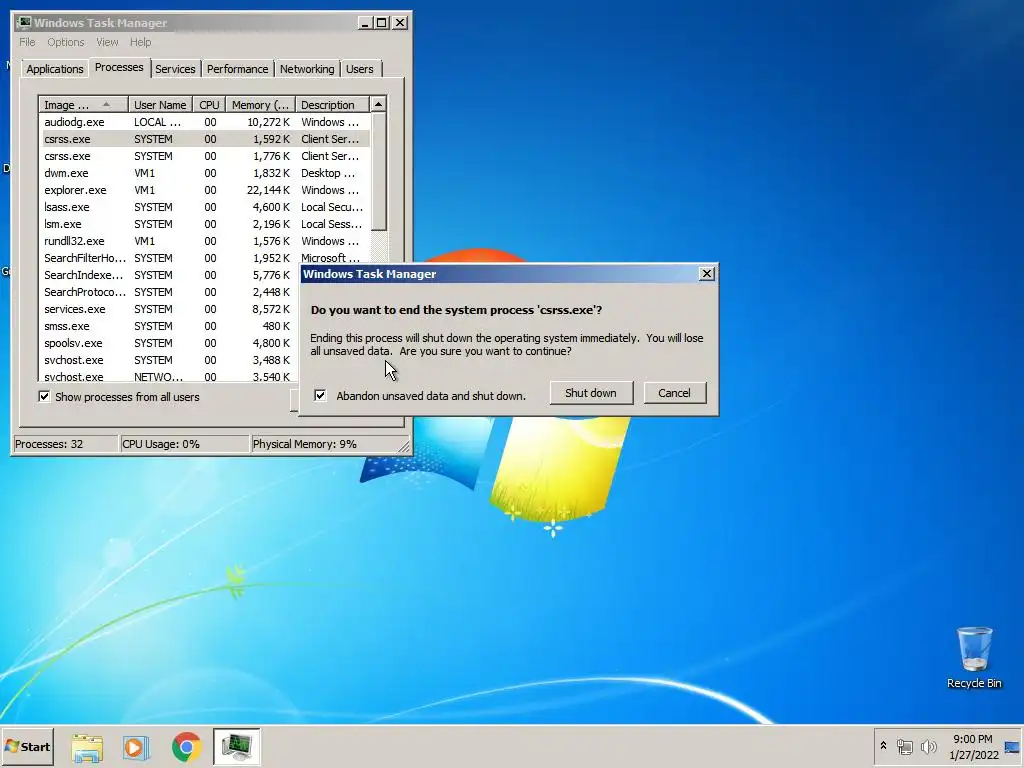
Task: Launch Windows Media Player from taskbar
Action: pos(136,747)
